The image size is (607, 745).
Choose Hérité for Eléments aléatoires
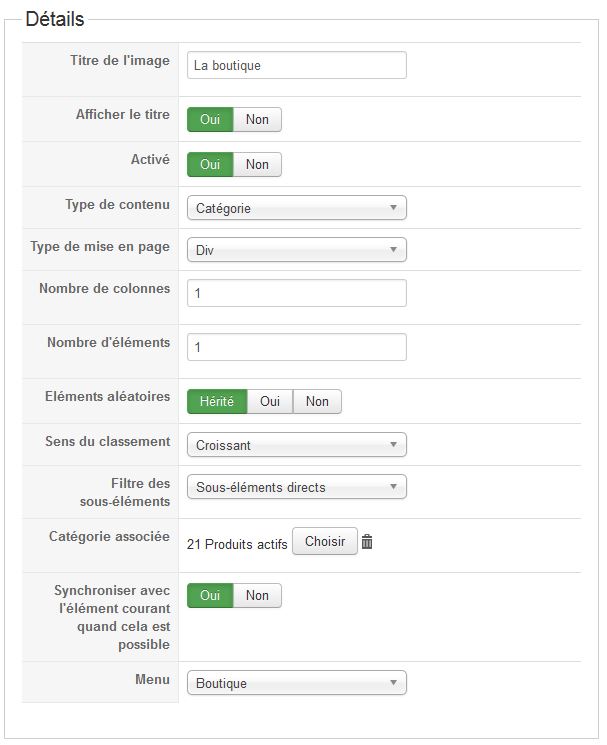[217, 401]
